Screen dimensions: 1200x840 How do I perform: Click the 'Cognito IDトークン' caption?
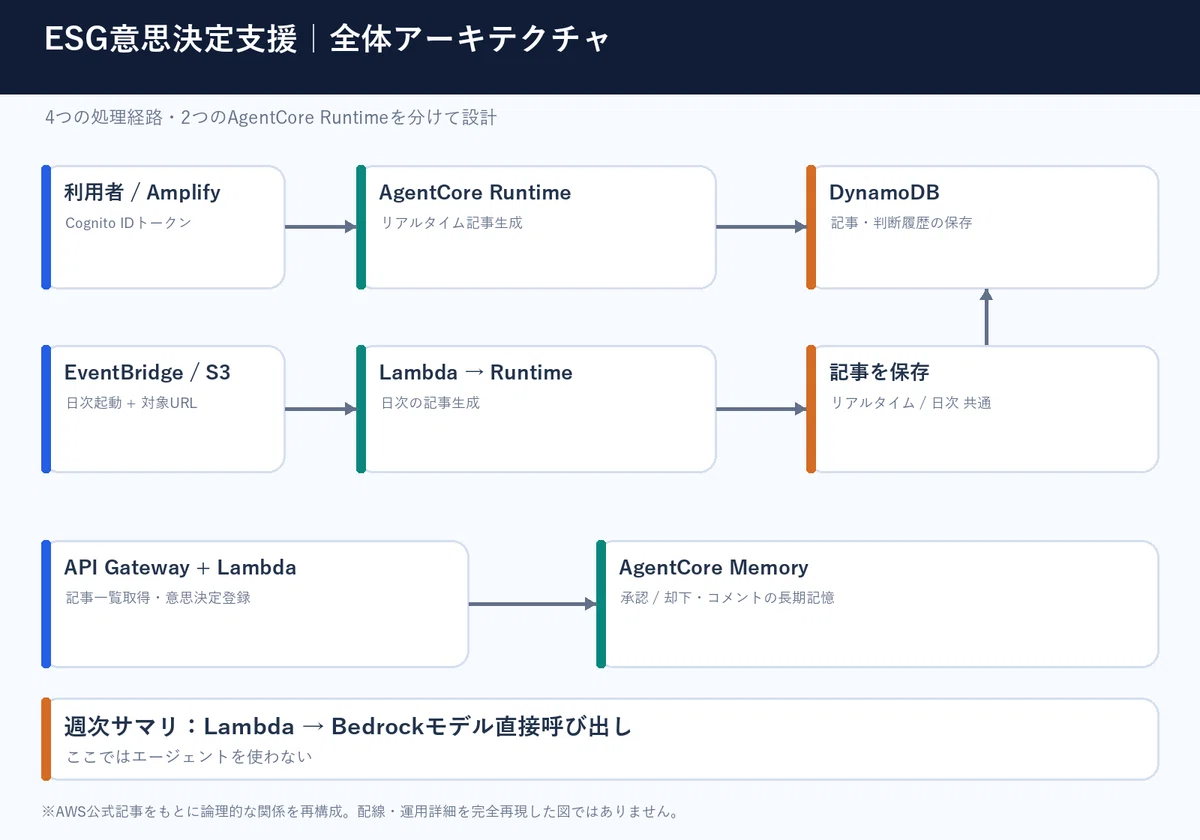pyautogui.click(x=128, y=222)
